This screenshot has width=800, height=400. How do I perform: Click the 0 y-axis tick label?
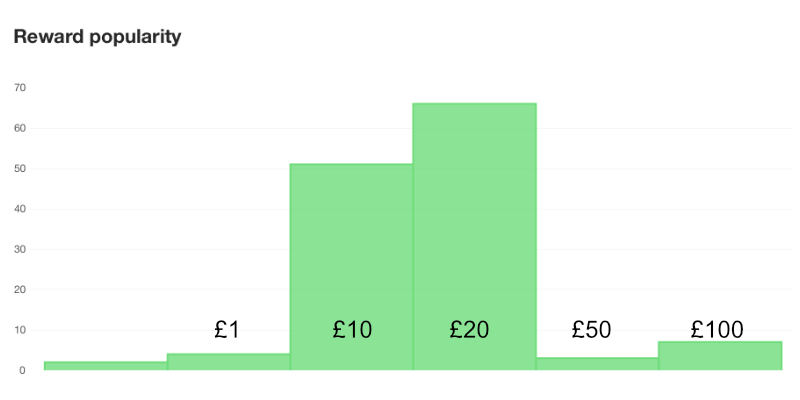pyautogui.click(x=22, y=370)
